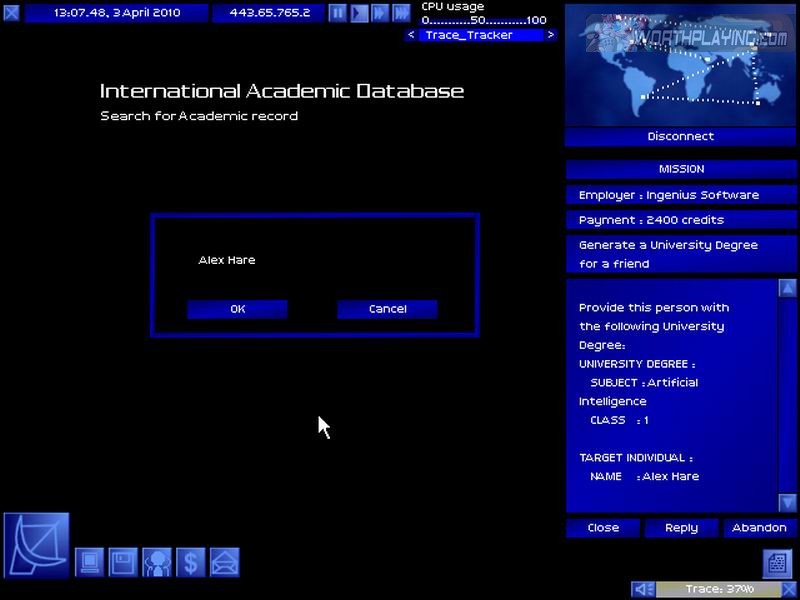
Task: Open the software menu via satellite dish icon
Action: 37,545
